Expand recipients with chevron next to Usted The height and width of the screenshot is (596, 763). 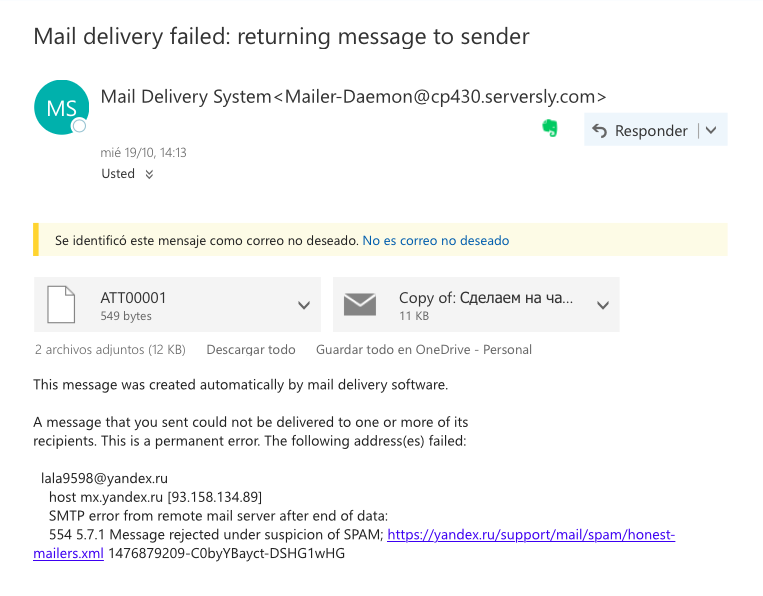pos(149,174)
